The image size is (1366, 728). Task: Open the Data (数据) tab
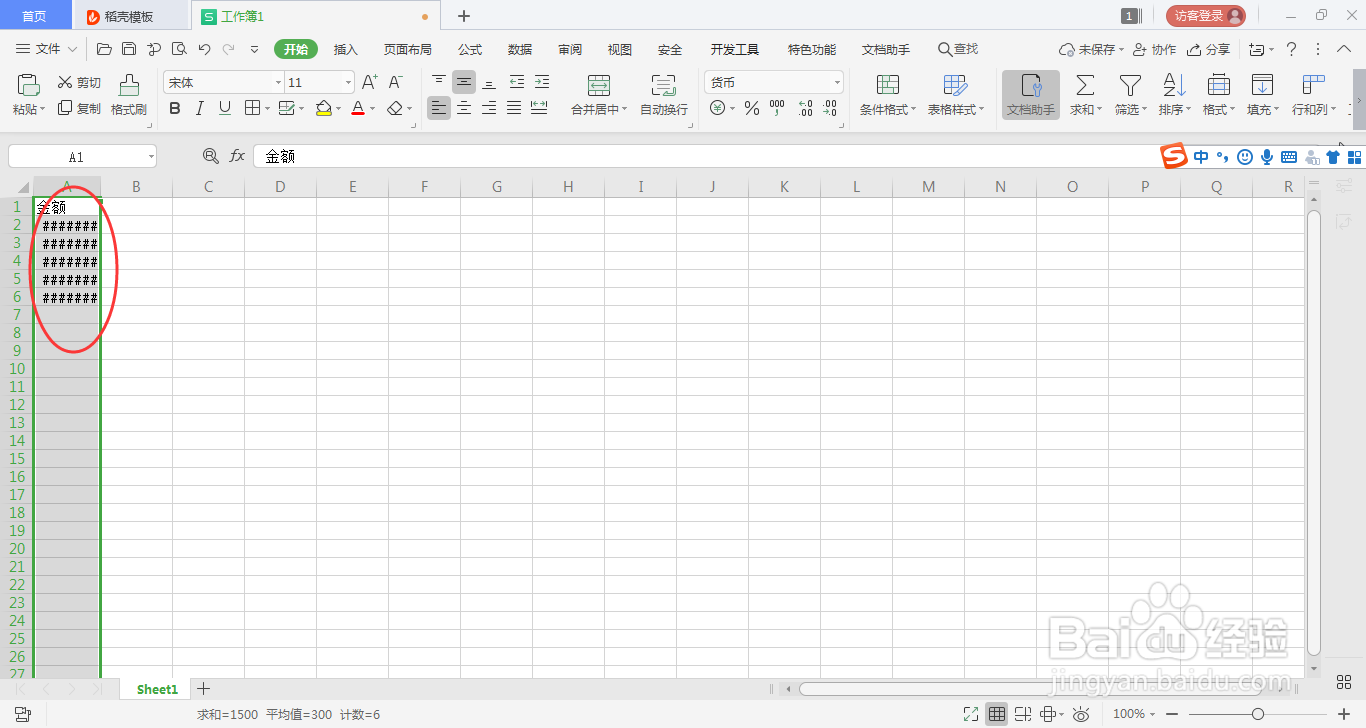[520, 49]
